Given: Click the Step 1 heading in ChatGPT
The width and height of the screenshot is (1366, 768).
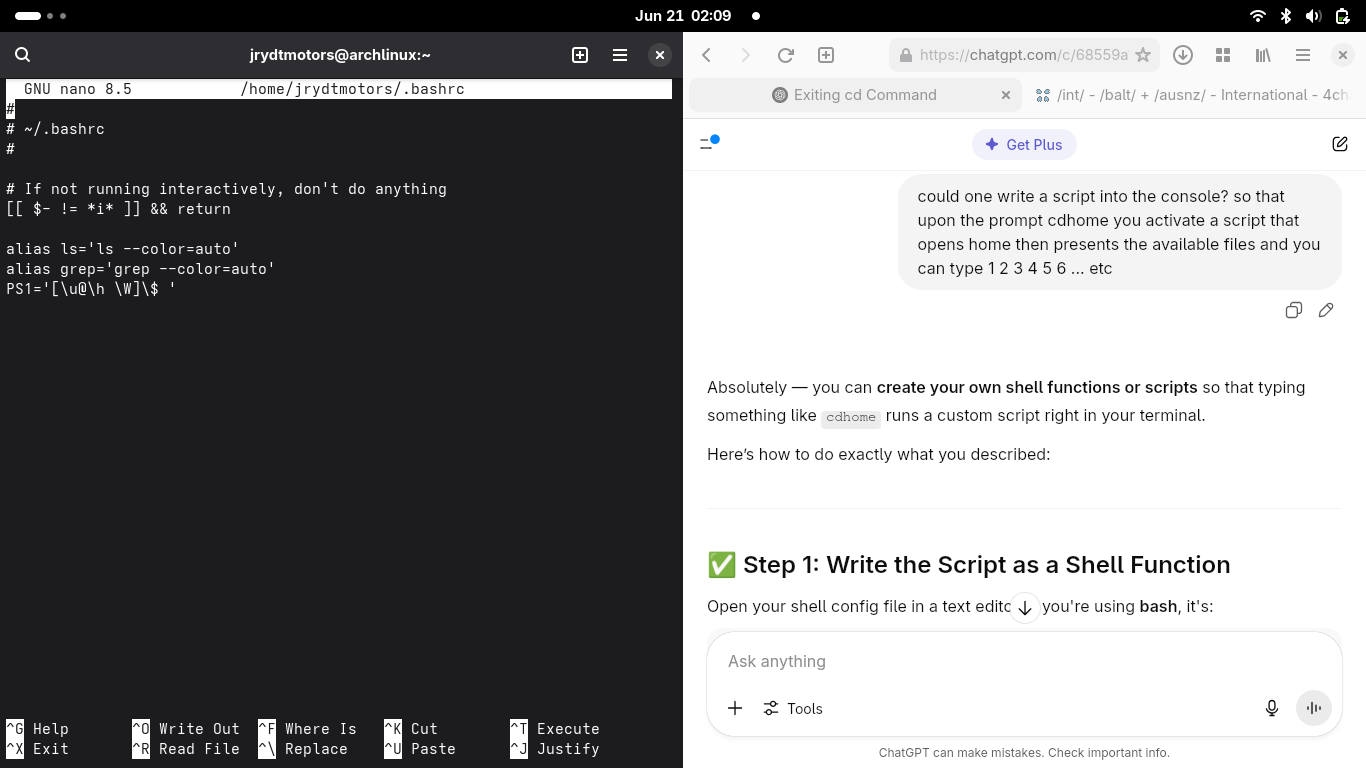Looking at the screenshot, I should pyautogui.click(x=969, y=565).
